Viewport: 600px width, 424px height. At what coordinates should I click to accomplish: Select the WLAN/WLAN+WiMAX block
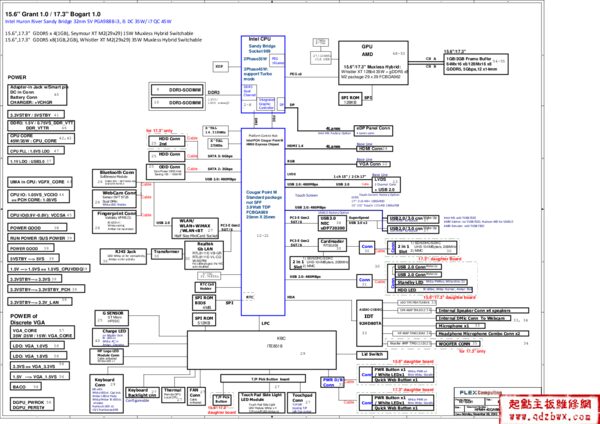point(195,228)
